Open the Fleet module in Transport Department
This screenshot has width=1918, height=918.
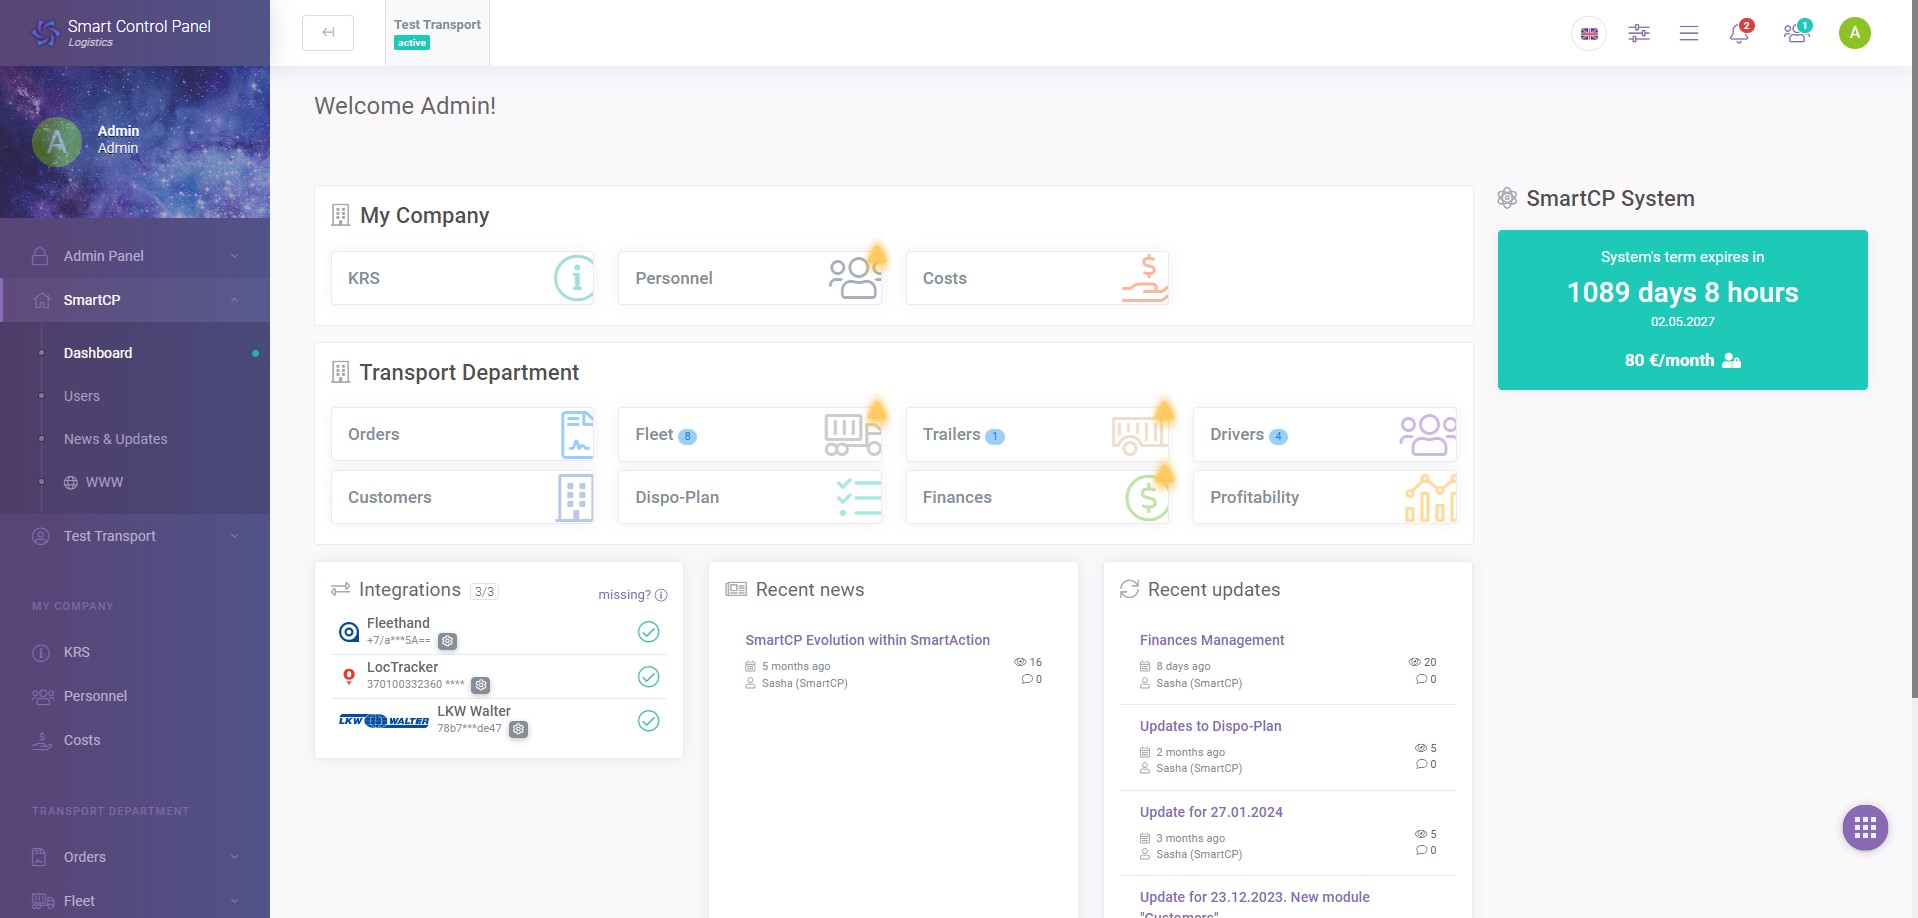(749, 434)
